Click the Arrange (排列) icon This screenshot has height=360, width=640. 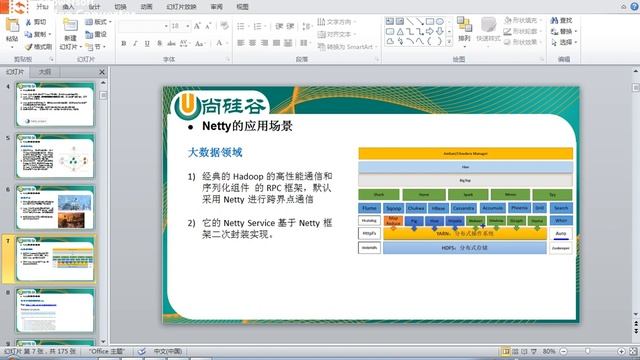(x=464, y=24)
